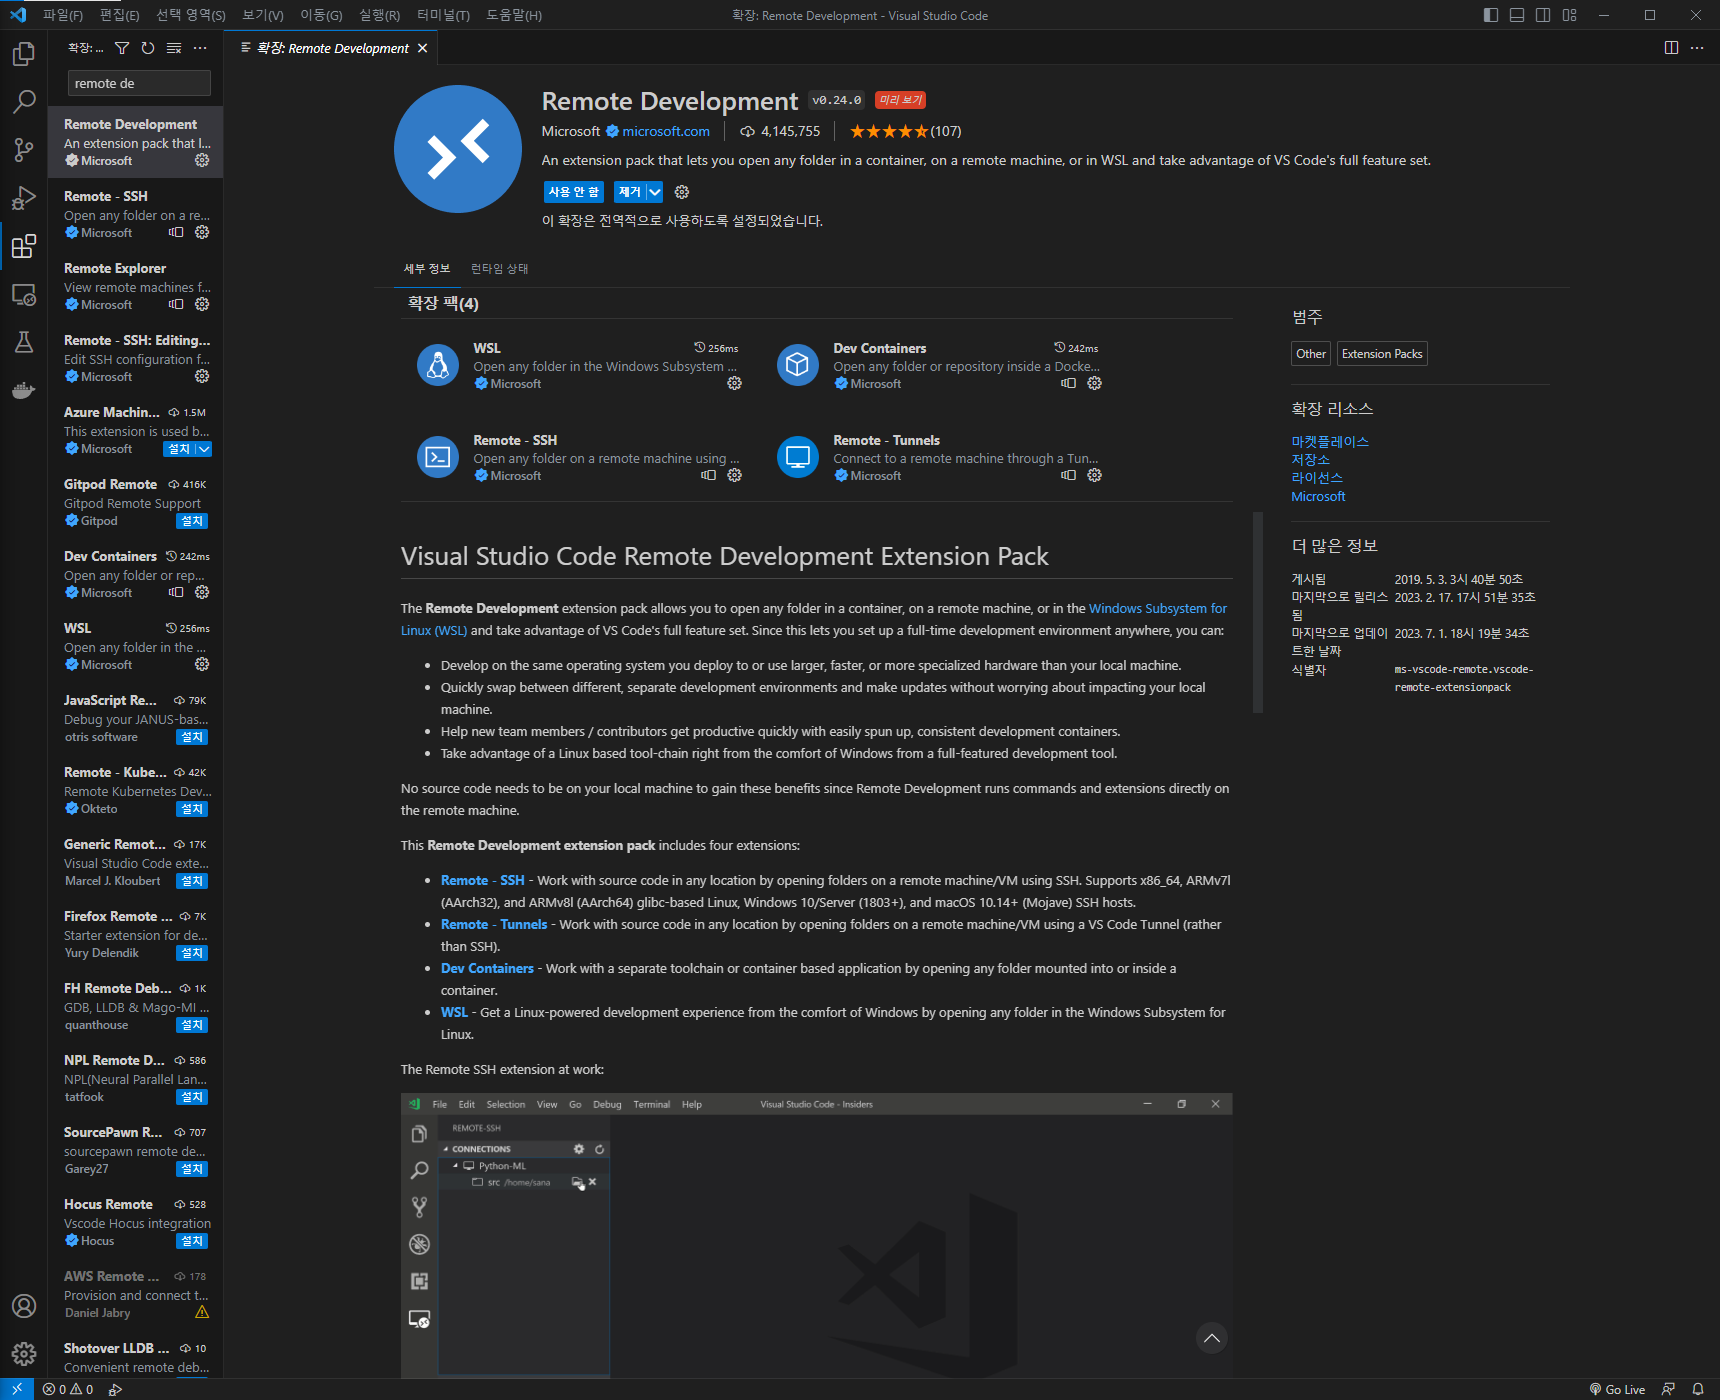Install the Hocus Remote extension
Screen dimensions: 1720x1400
click(x=192, y=1241)
